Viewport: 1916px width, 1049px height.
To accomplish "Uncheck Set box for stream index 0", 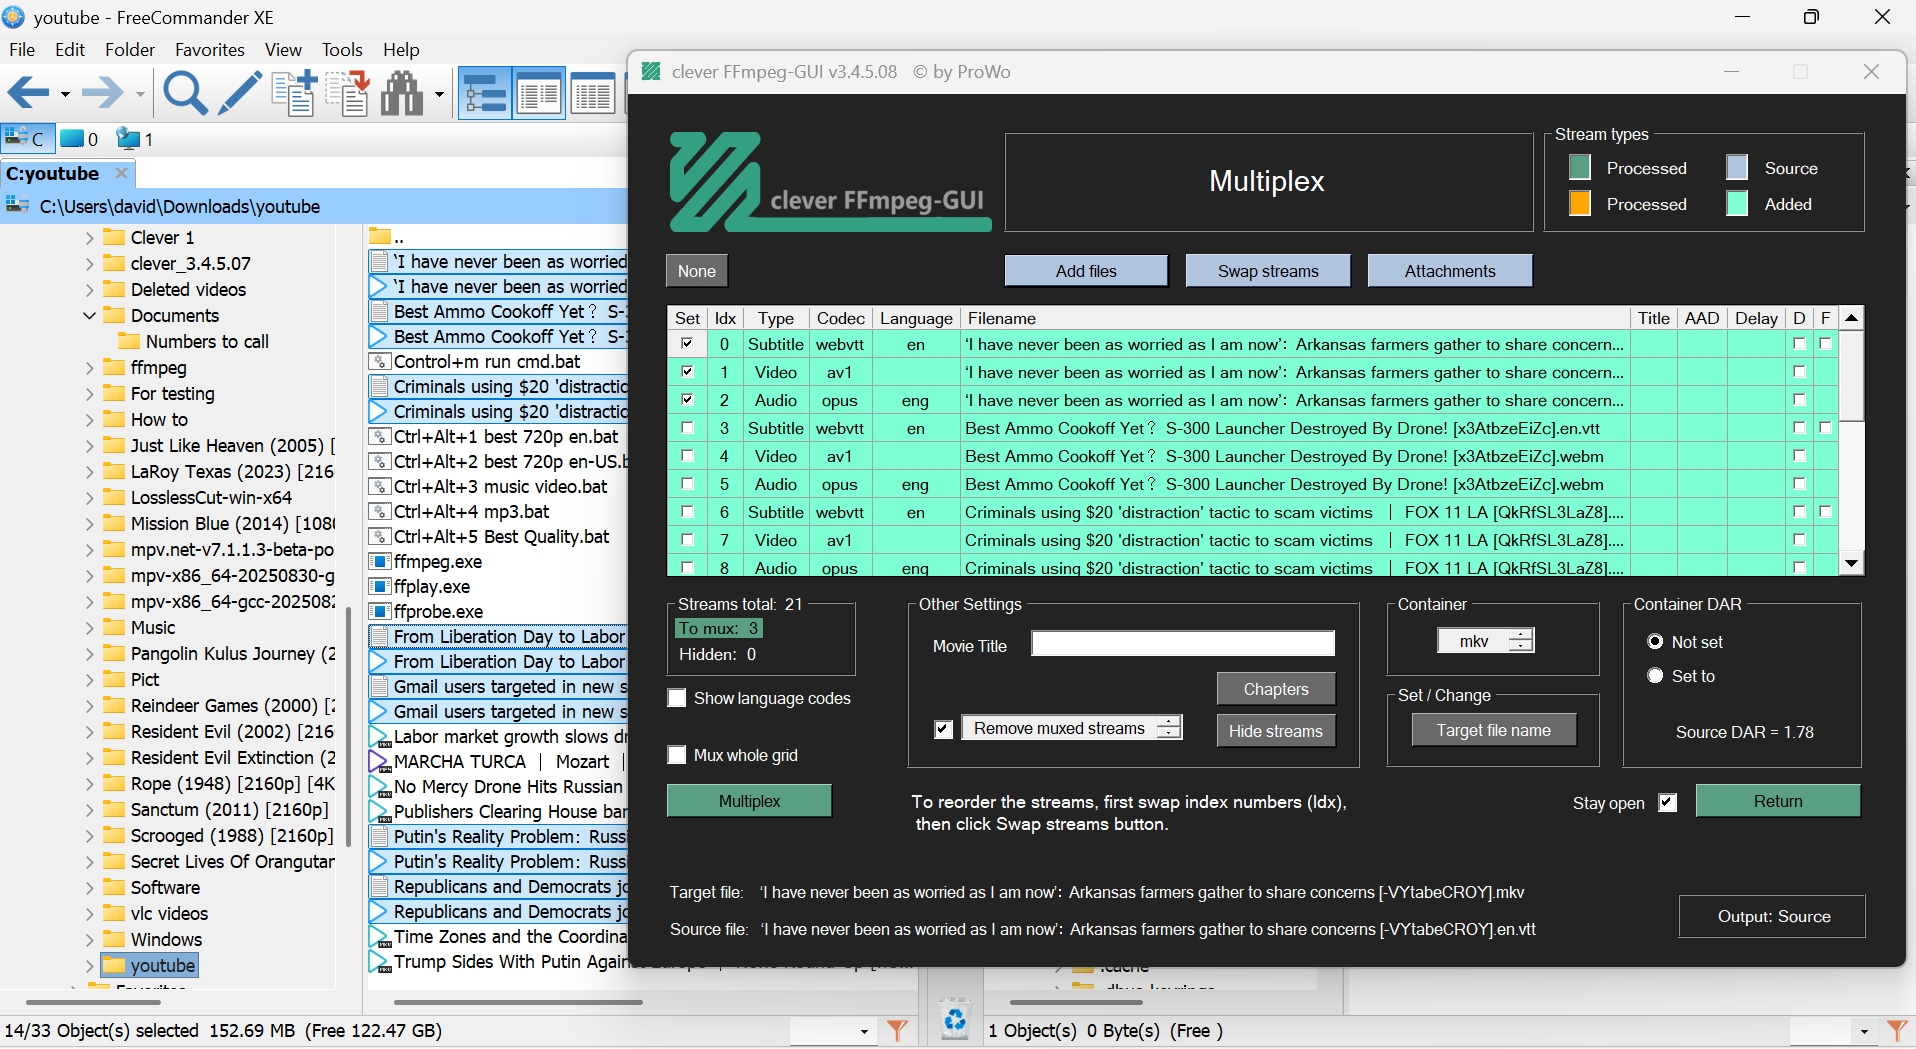I will tap(687, 344).
